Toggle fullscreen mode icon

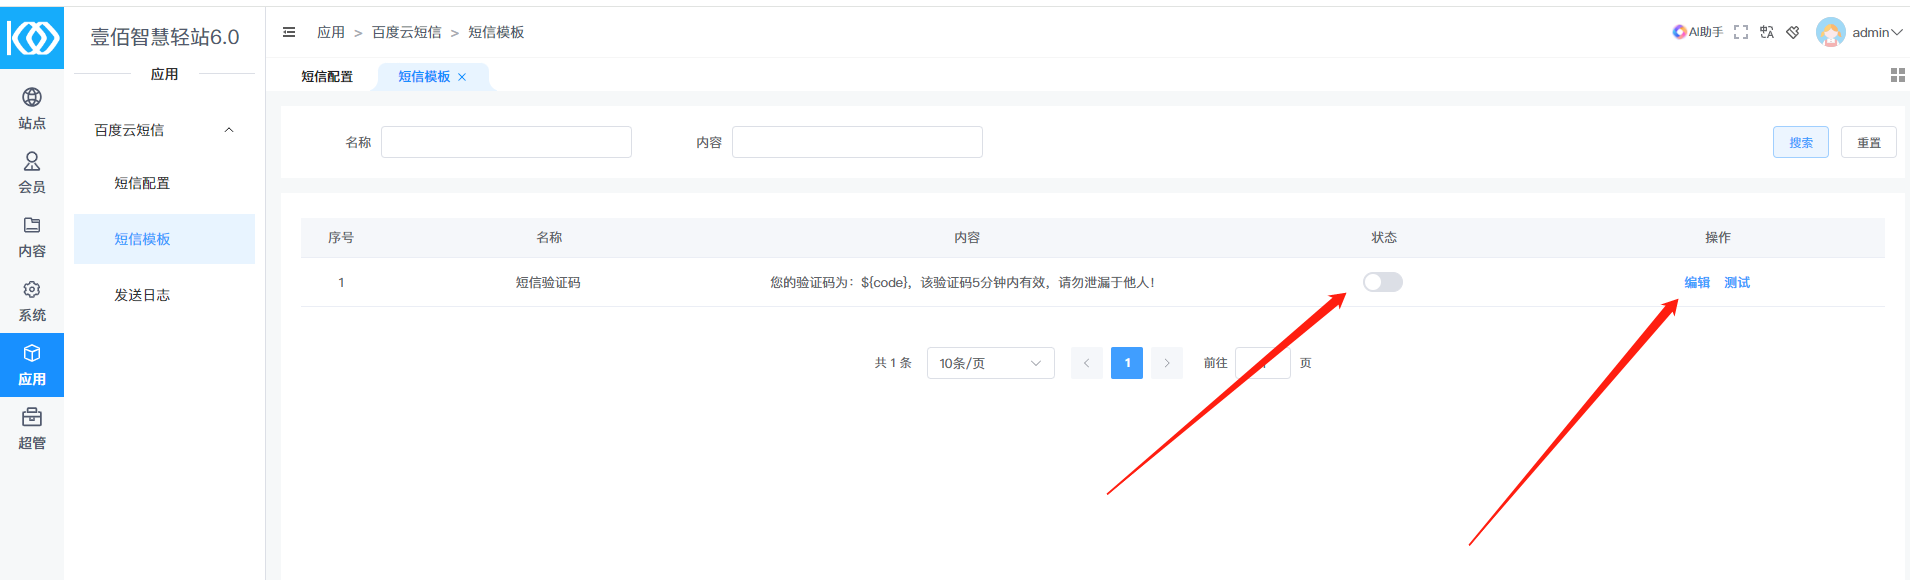tap(1741, 32)
